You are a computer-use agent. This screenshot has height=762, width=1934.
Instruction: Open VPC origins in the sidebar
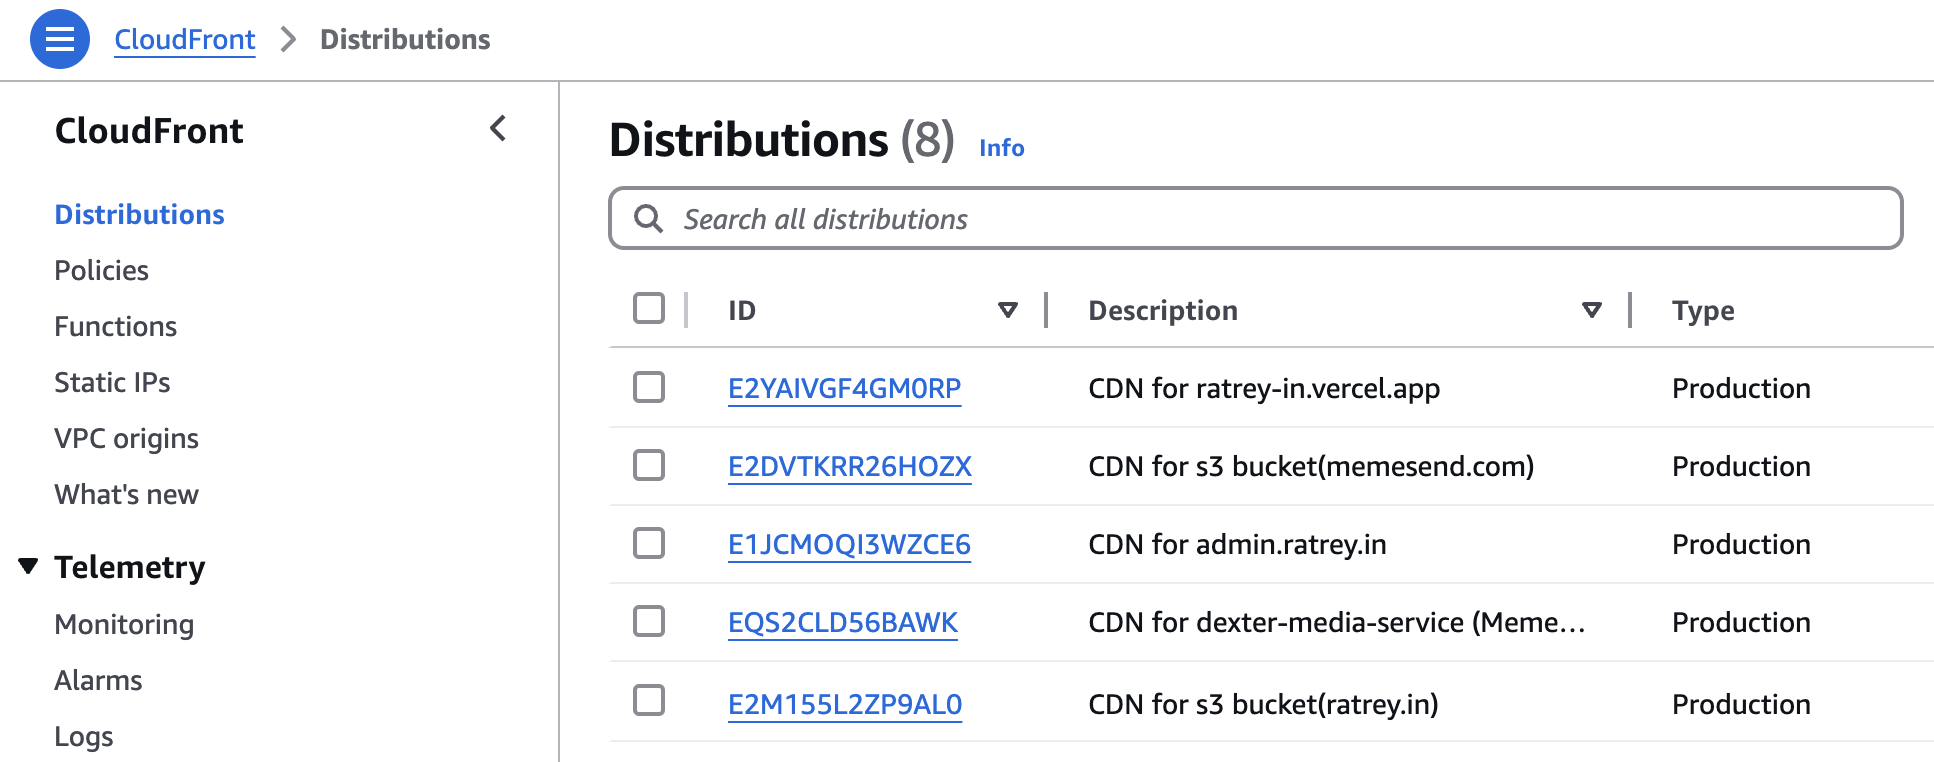coord(127,438)
